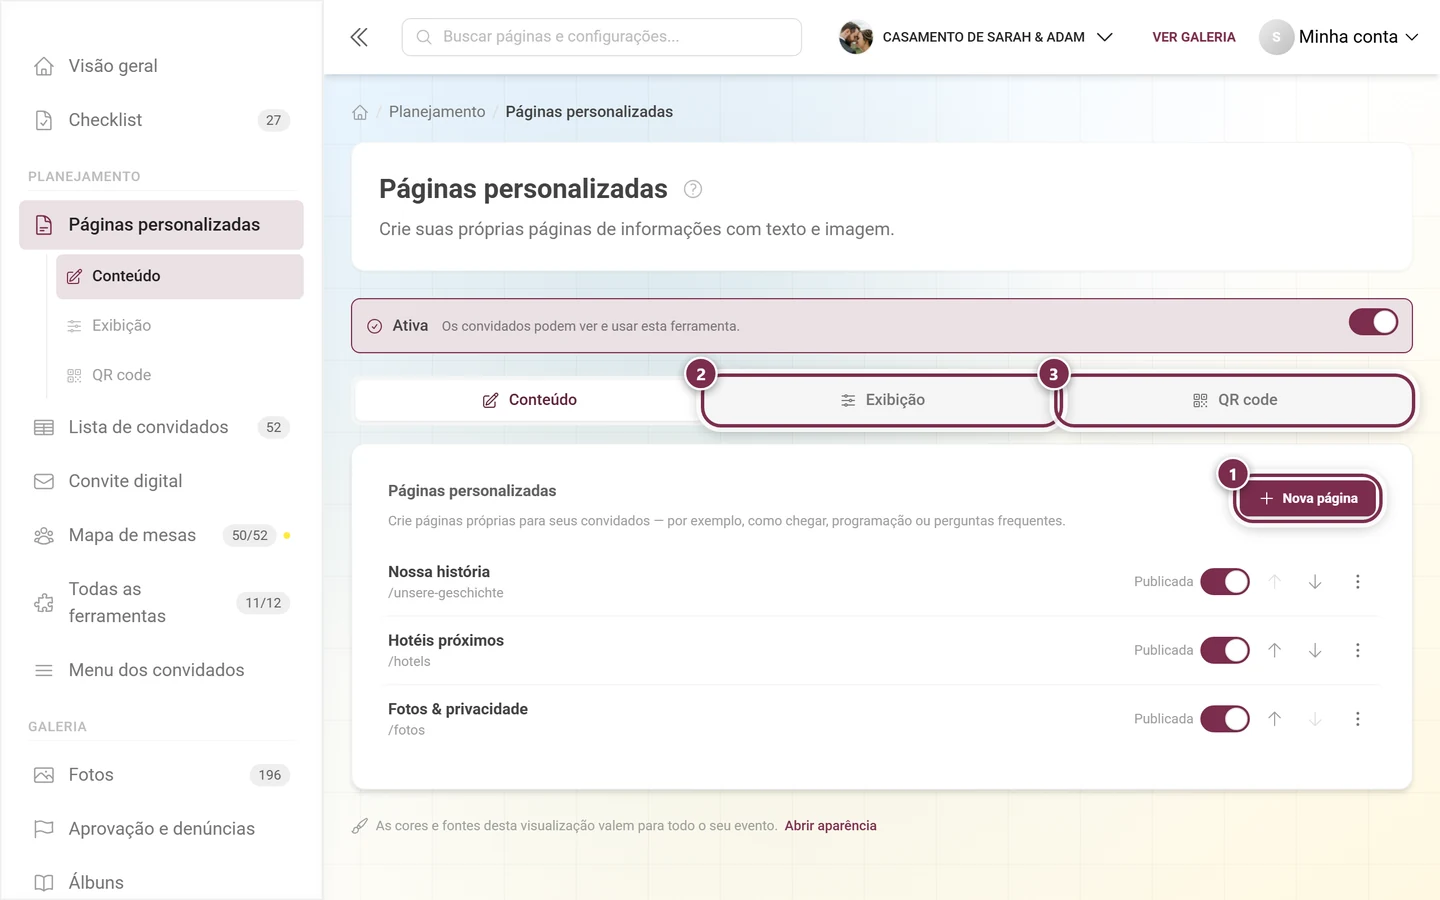Toggle the Ativa tool switch off
Image resolution: width=1440 pixels, height=900 pixels.
(x=1373, y=322)
